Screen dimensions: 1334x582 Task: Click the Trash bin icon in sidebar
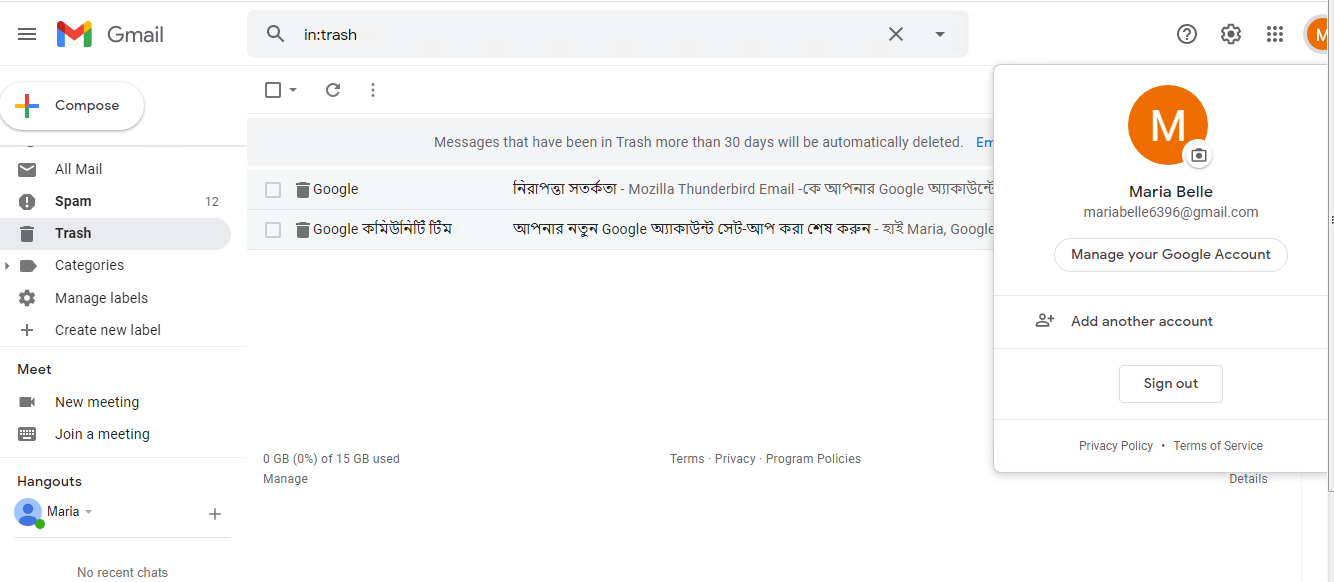point(27,233)
